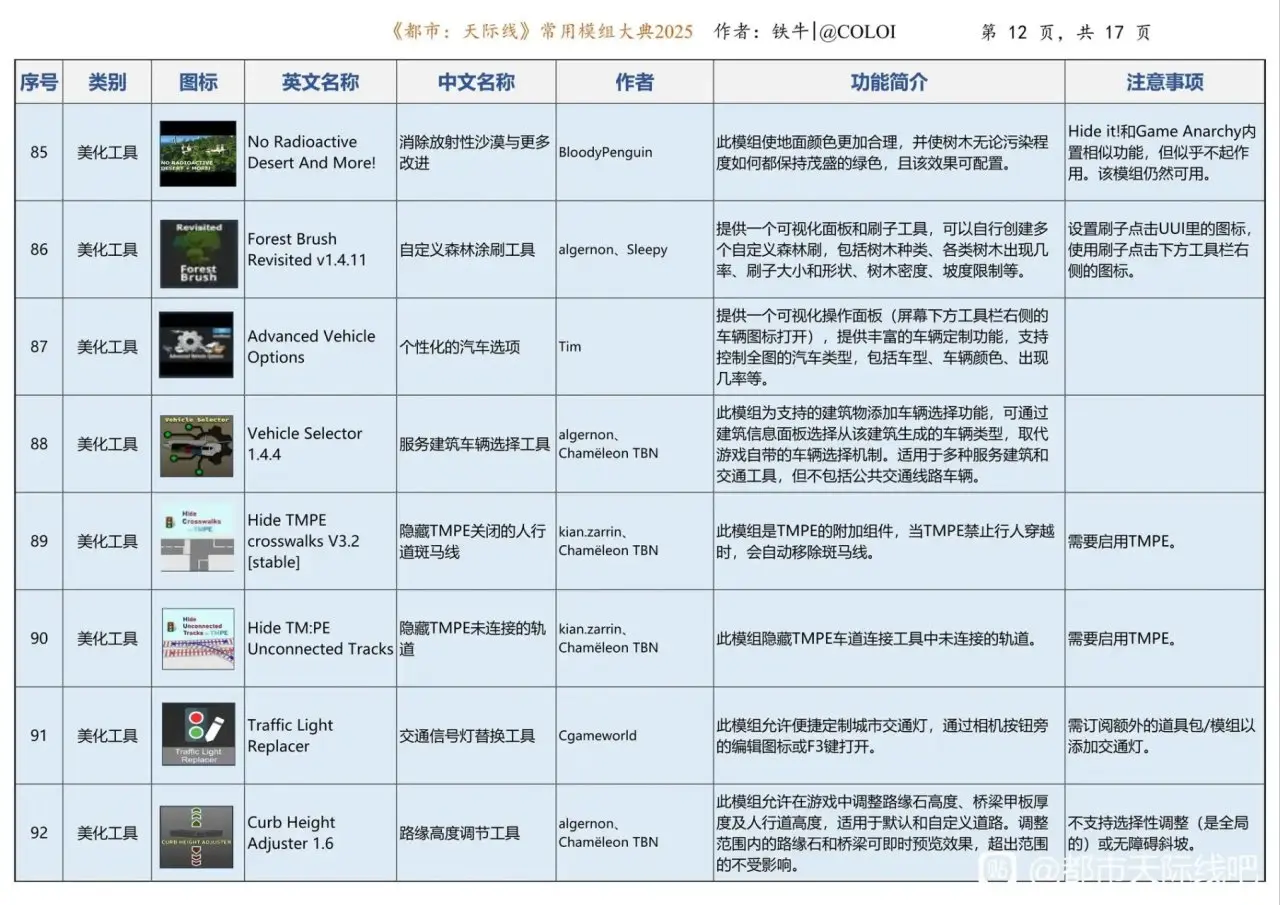Click the Traffic Light Replacer name text
This screenshot has width=1280, height=905.
click(x=290, y=736)
